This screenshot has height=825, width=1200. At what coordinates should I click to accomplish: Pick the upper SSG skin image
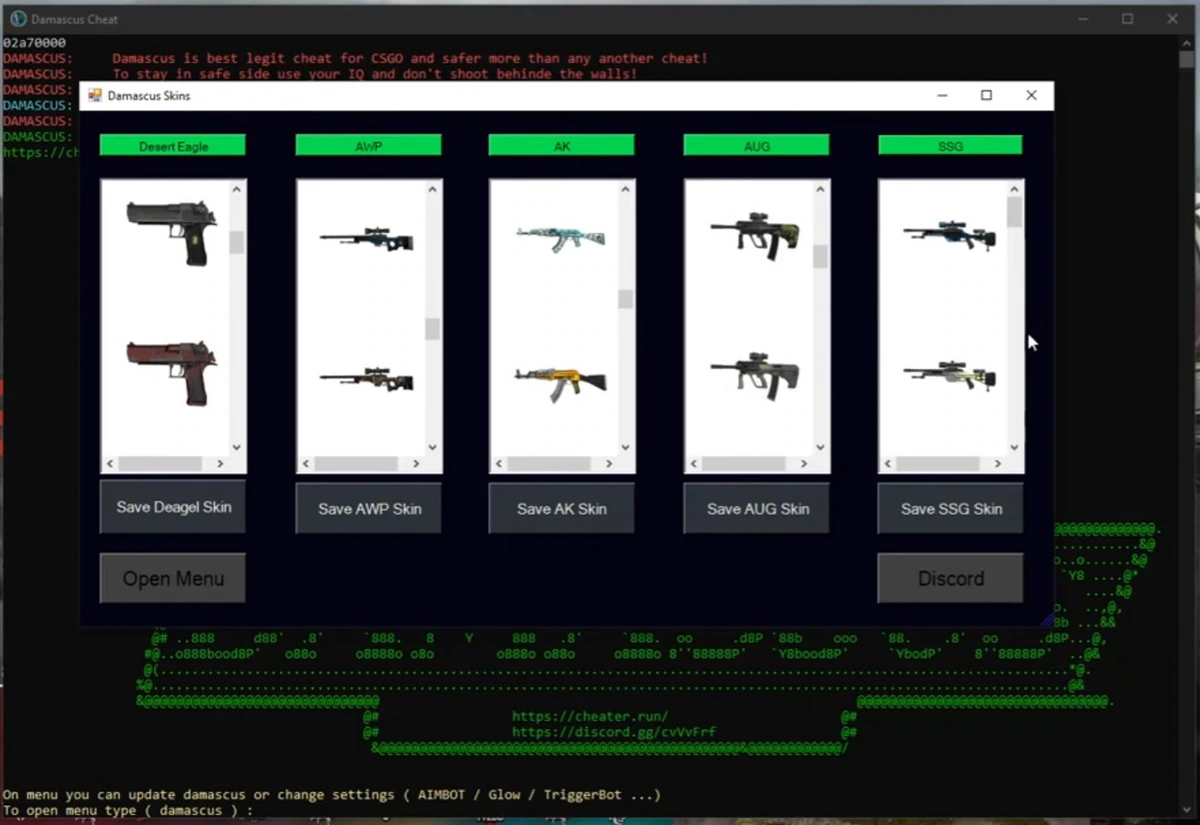950,236
